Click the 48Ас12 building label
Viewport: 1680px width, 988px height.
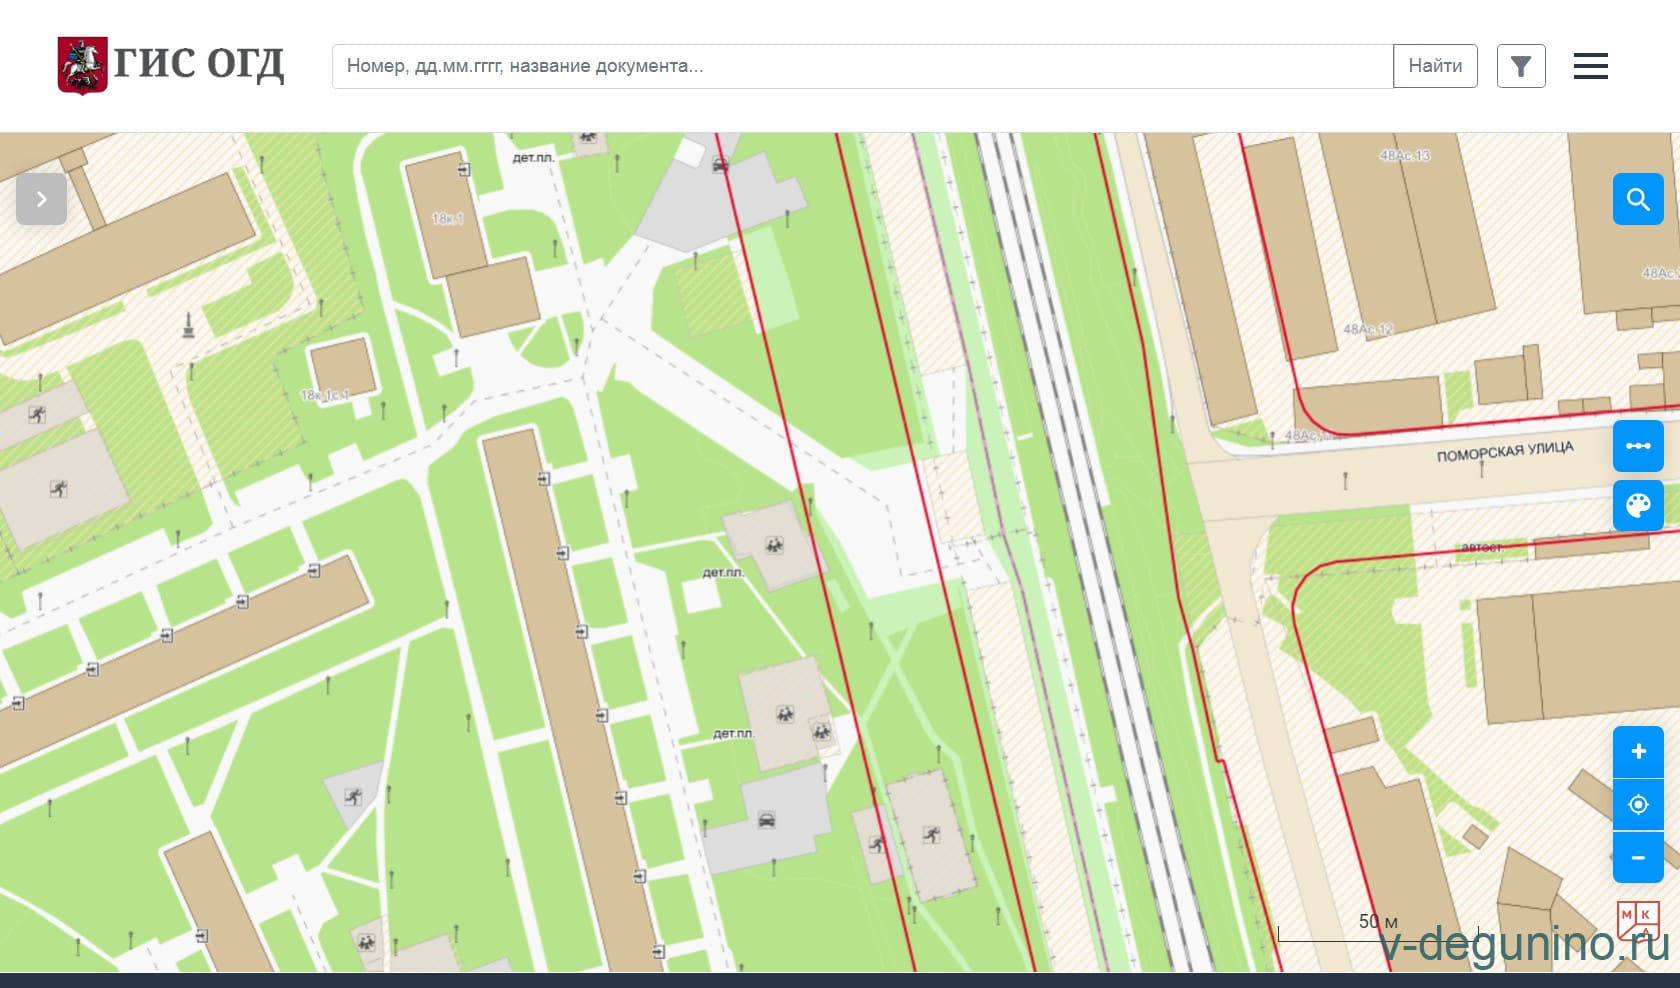1367,329
